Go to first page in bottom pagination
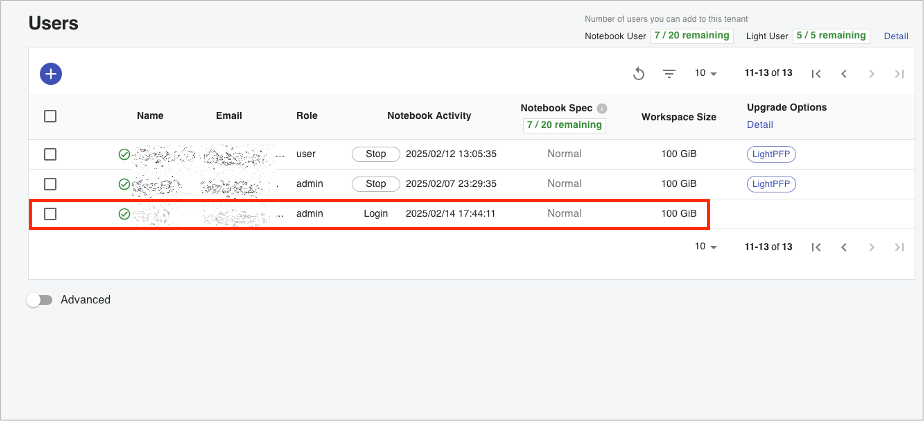This screenshot has width=924, height=421. pyautogui.click(x=816, y=247)
